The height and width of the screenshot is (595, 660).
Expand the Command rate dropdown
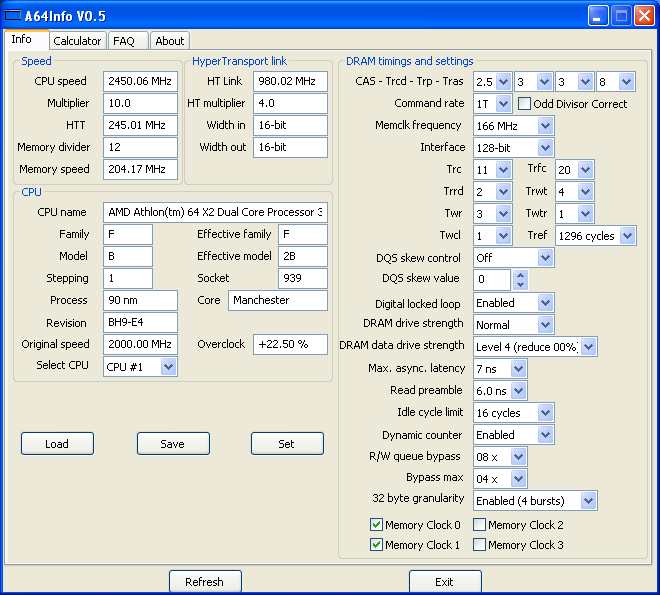point(503,104)
